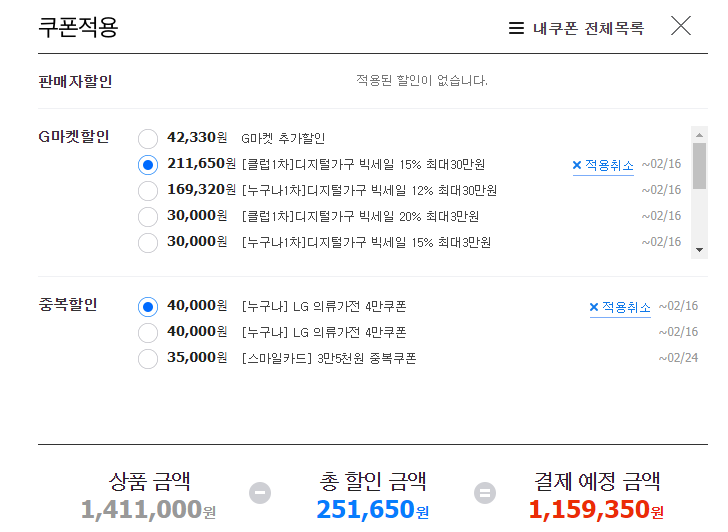
Task: Click the [스마일카드] 3만5천원 중복쿠폰 label
Action: click(x=329, y=358)
